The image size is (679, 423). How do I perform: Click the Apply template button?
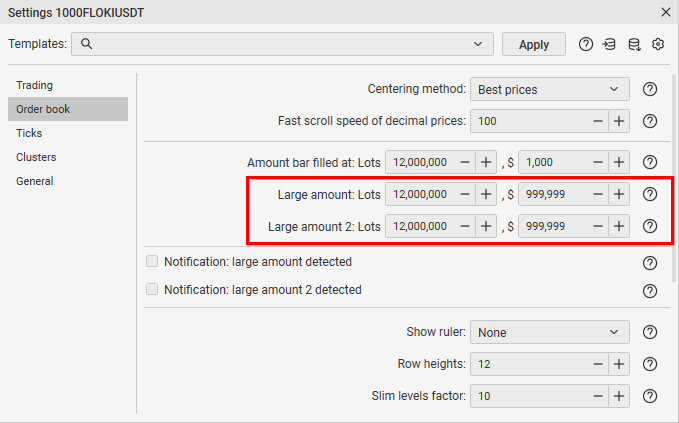coord(534,44)
